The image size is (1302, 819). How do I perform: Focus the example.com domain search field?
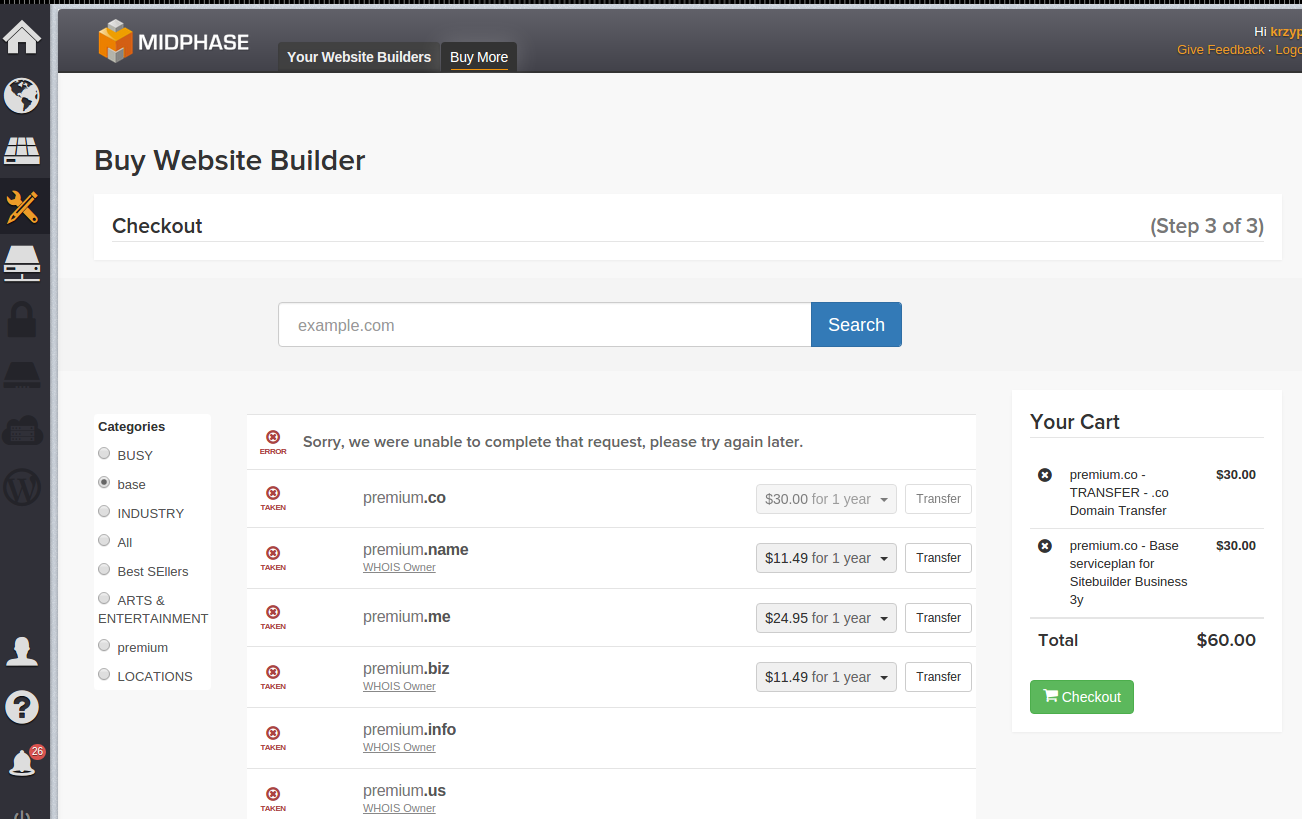[x=545, y=325]
